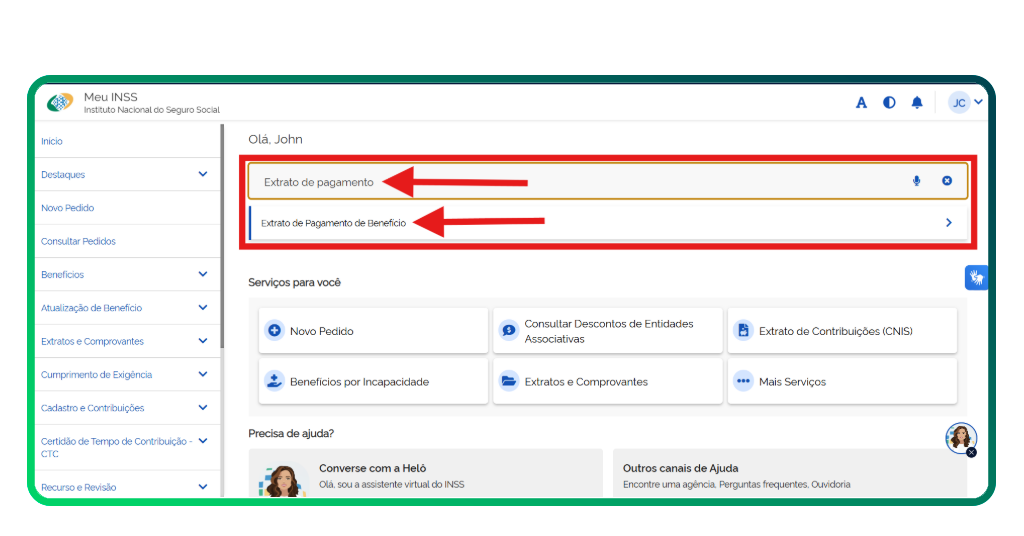Clear the search field with X icon
This screenshot has height=536, width=1024.
(947, 181)
